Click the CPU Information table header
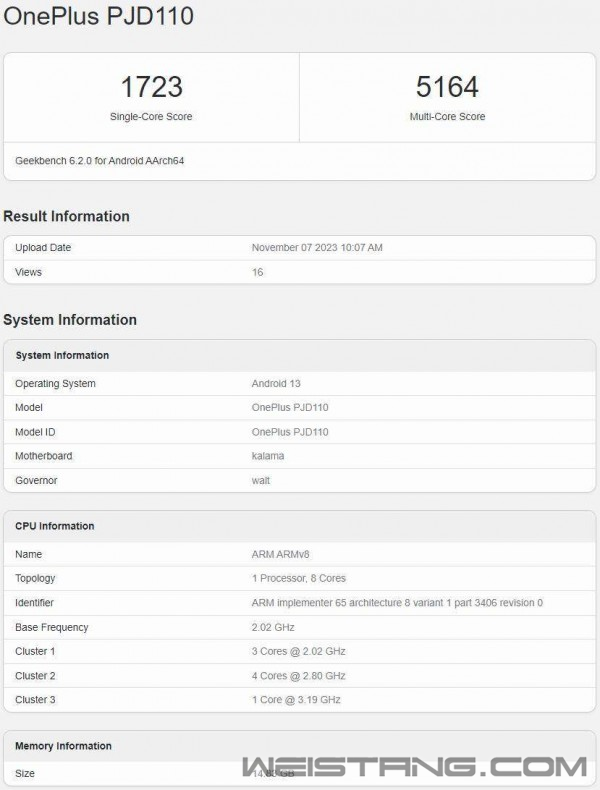 click(54, 526)
